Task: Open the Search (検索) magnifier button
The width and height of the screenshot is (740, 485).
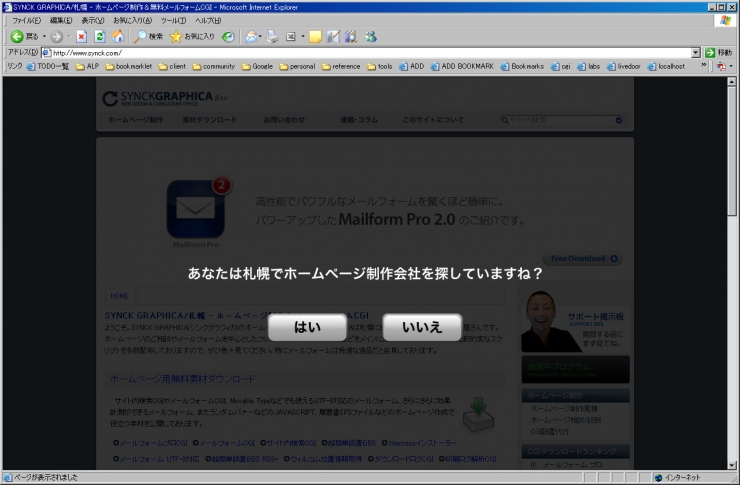Action: click(148, 36)
